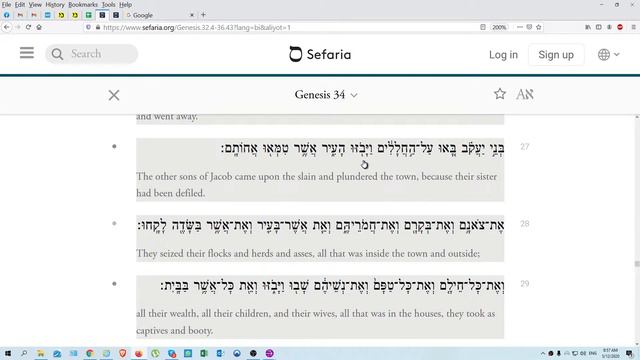Open Chrome from the taskbar
The image size is (640, 360).
(90, 353)
